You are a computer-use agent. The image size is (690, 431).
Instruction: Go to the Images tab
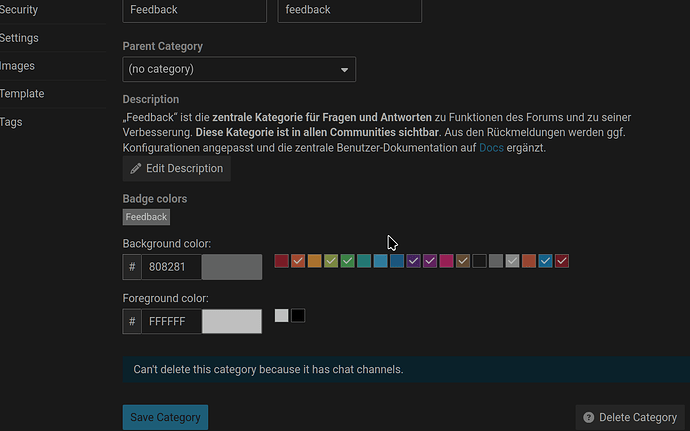point(17,66)
